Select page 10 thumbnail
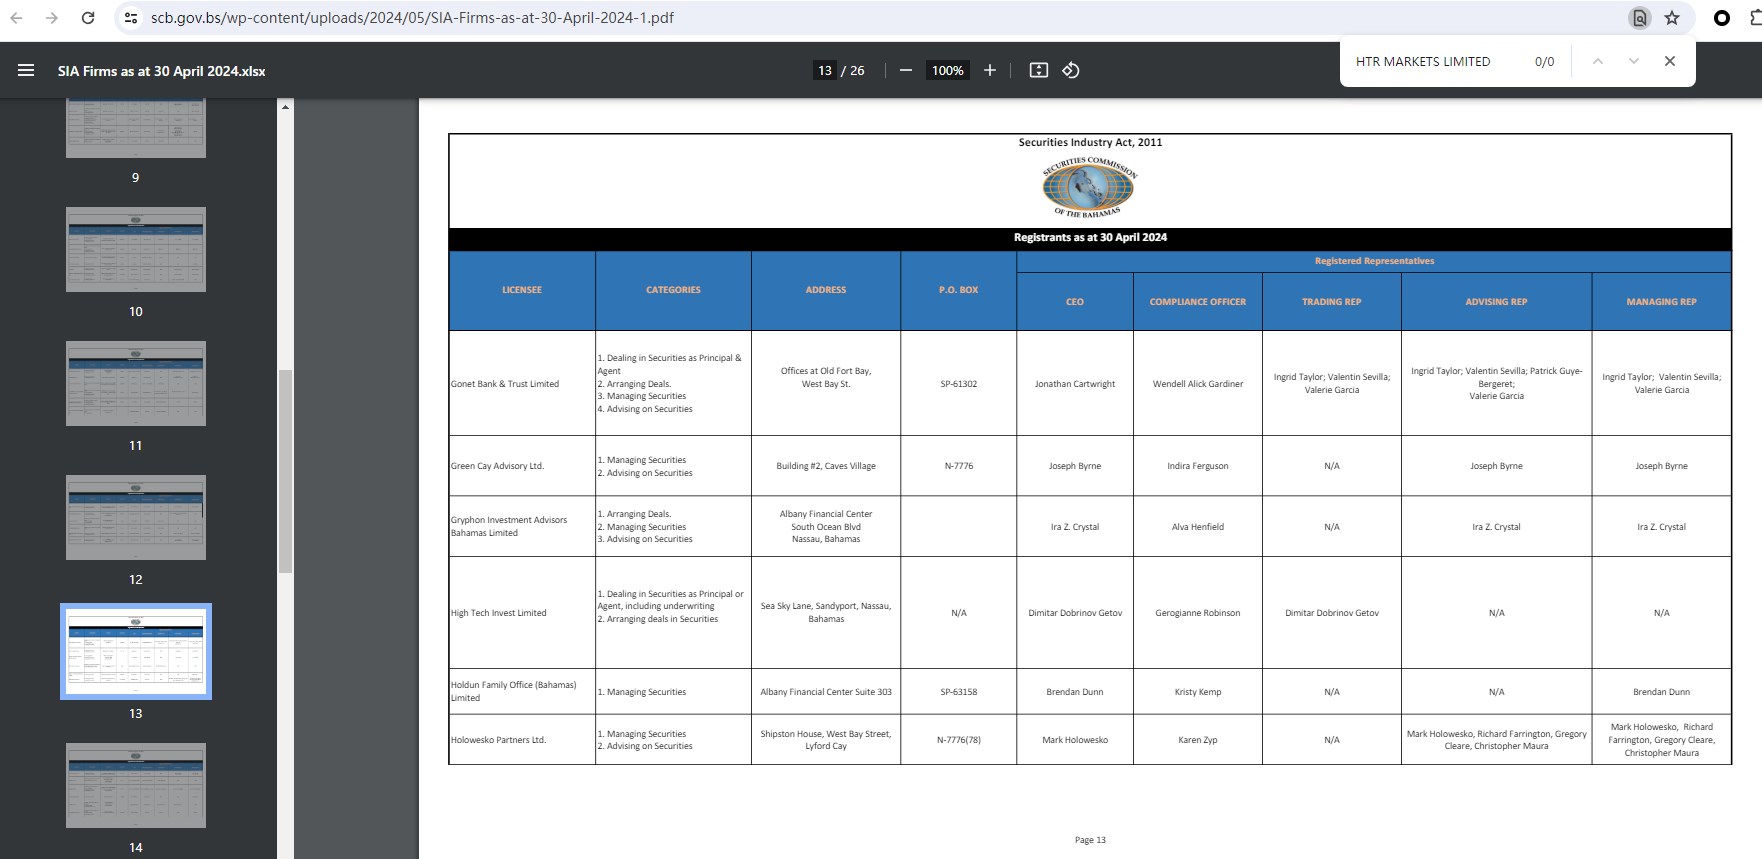 tap(136, 250)
